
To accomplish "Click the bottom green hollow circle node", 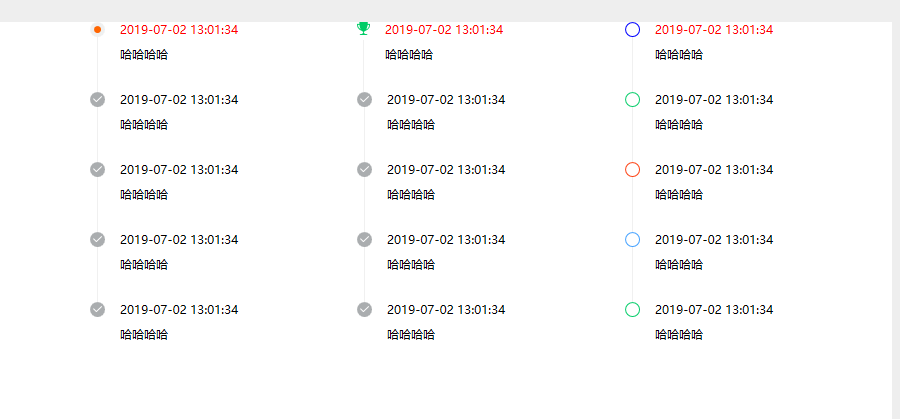I will 632,309.
